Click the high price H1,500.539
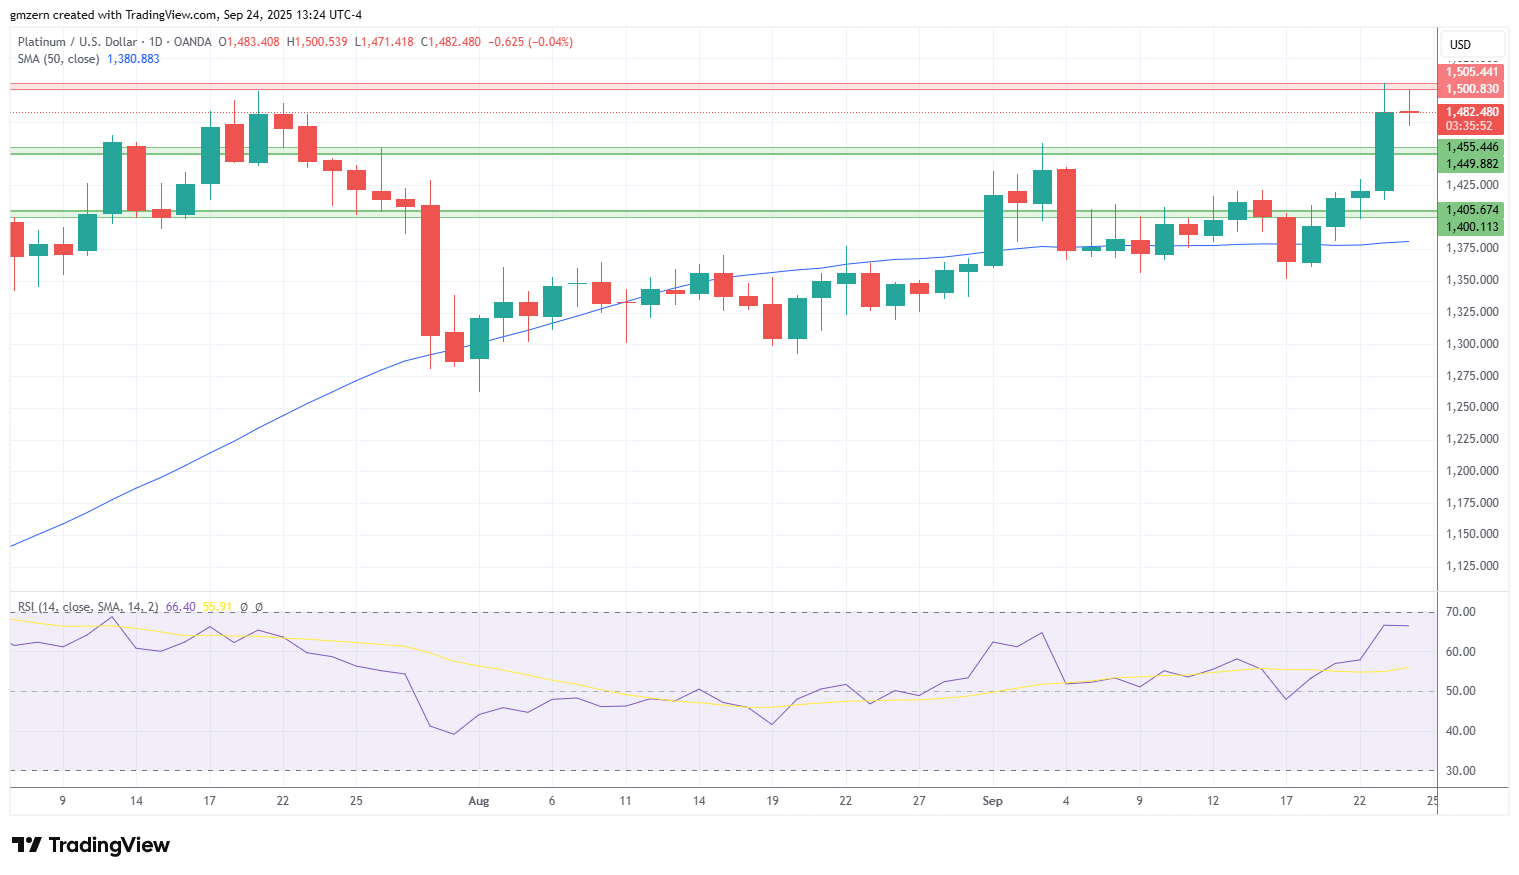The width and height of the screenshot is (1519, 875). [317, 42]
